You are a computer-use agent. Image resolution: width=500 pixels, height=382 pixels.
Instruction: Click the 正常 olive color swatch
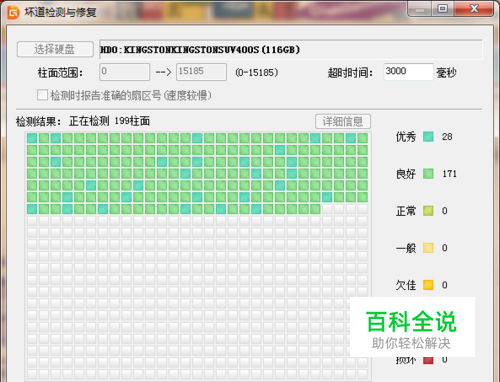point(428,211)
